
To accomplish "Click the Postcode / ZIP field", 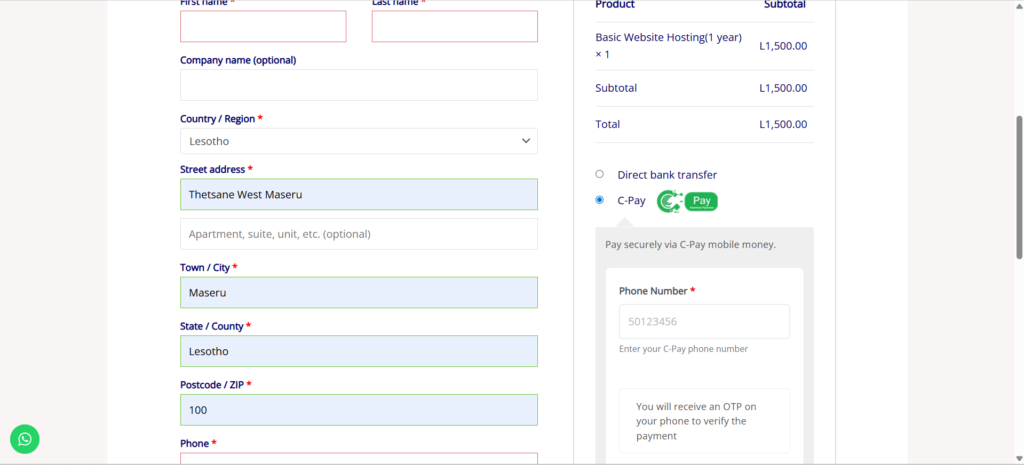I will point(358,410).
